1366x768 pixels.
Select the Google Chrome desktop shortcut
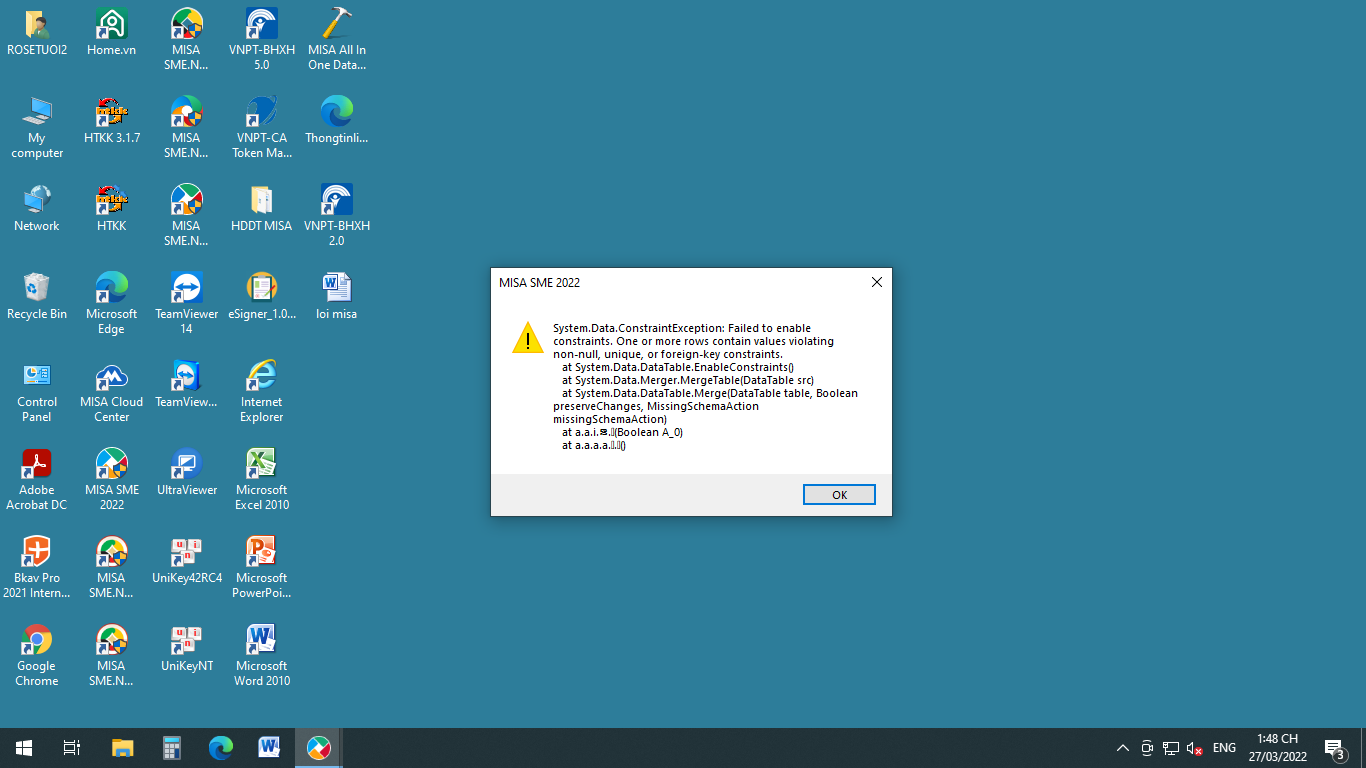click(37, 656)
